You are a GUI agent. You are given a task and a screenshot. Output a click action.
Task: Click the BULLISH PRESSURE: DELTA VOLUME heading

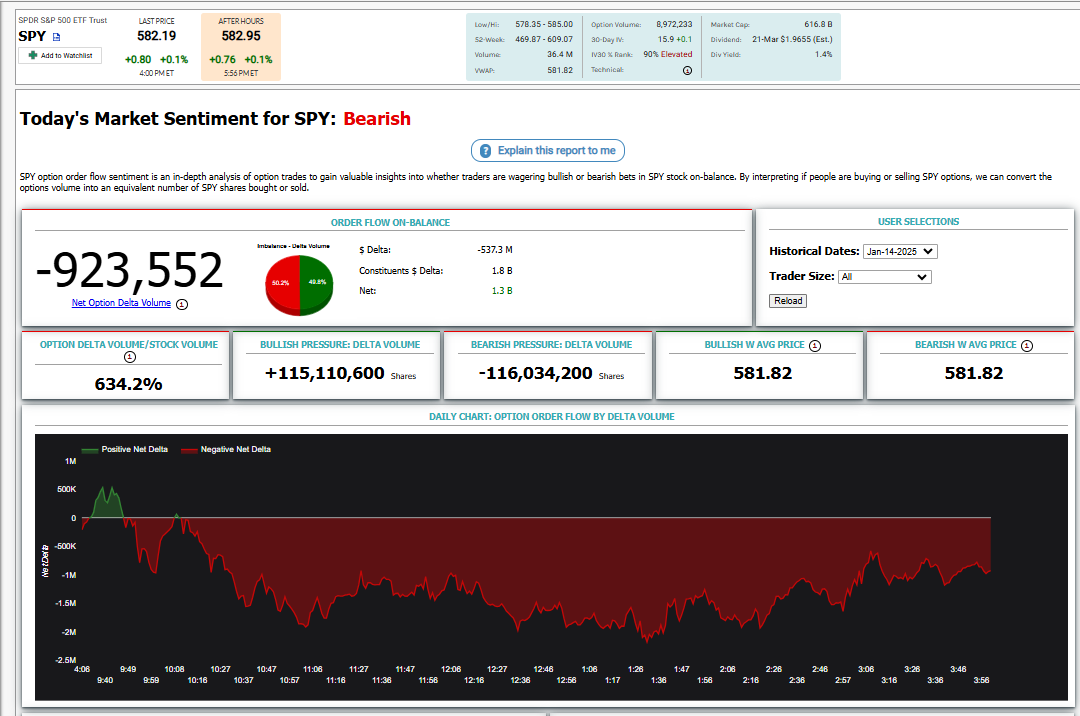340,345
